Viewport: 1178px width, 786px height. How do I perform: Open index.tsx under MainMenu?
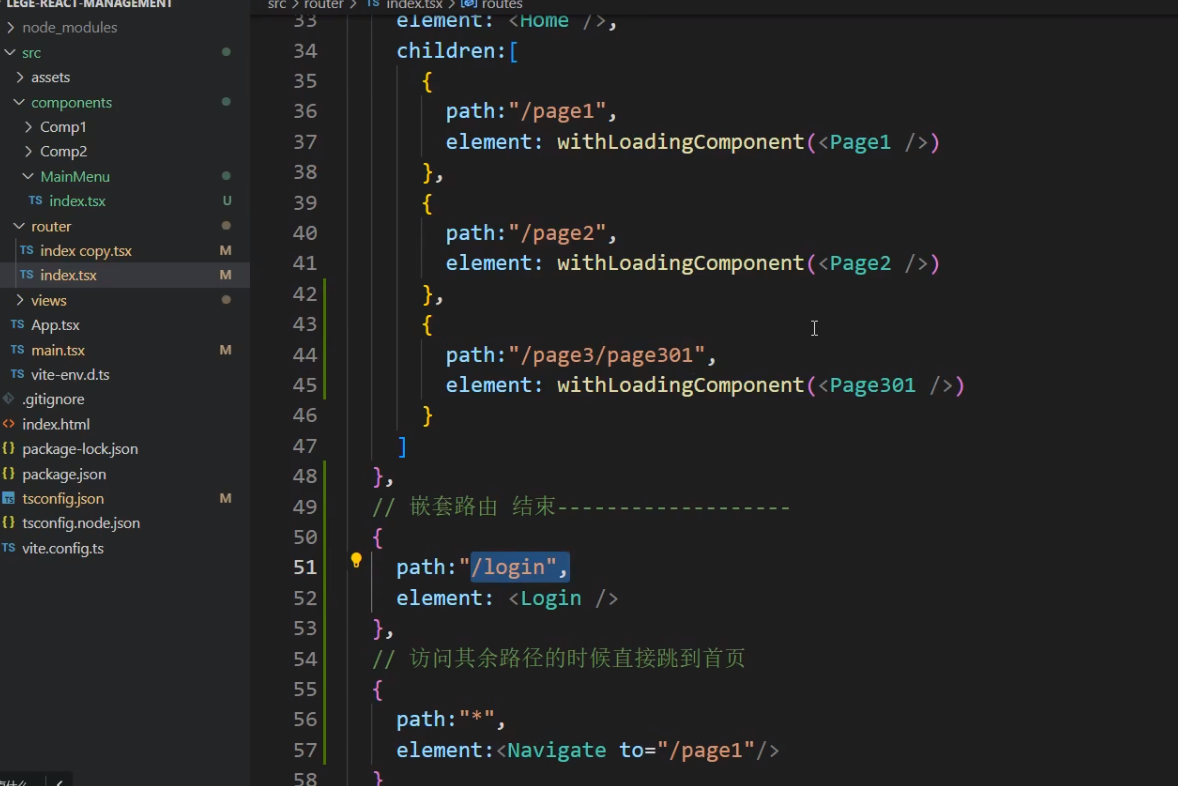coord(77,201)
